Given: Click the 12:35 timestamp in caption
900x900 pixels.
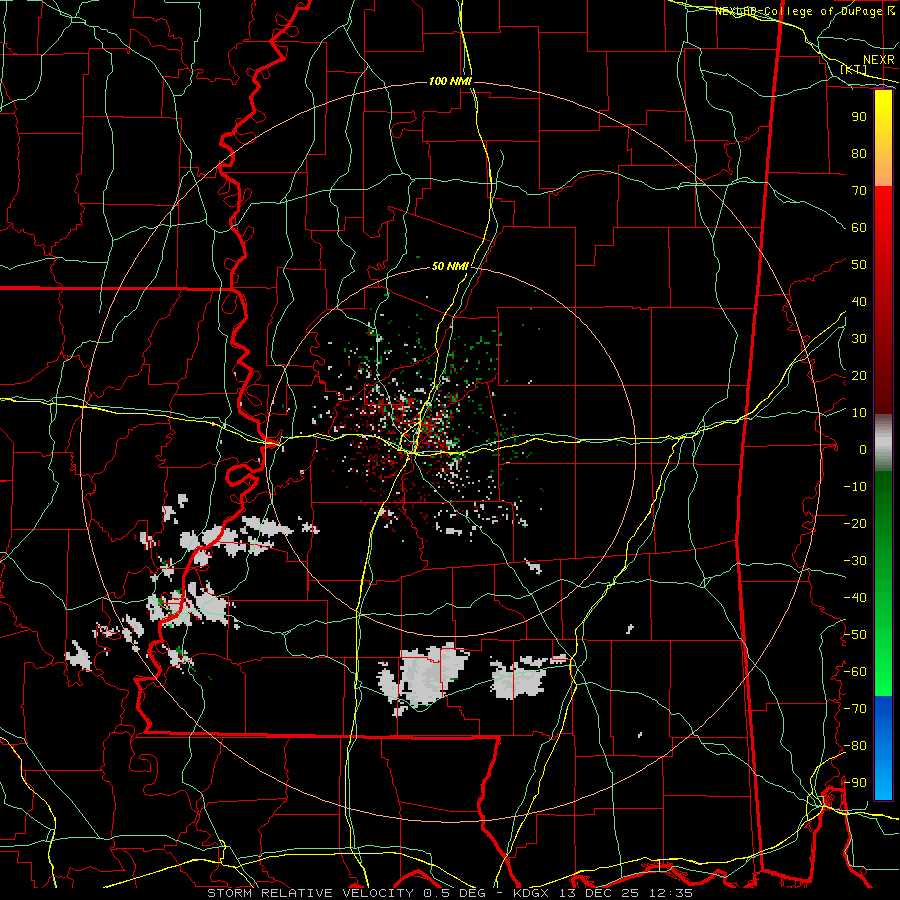Looking at the screenshot, I should pos(670,893).
